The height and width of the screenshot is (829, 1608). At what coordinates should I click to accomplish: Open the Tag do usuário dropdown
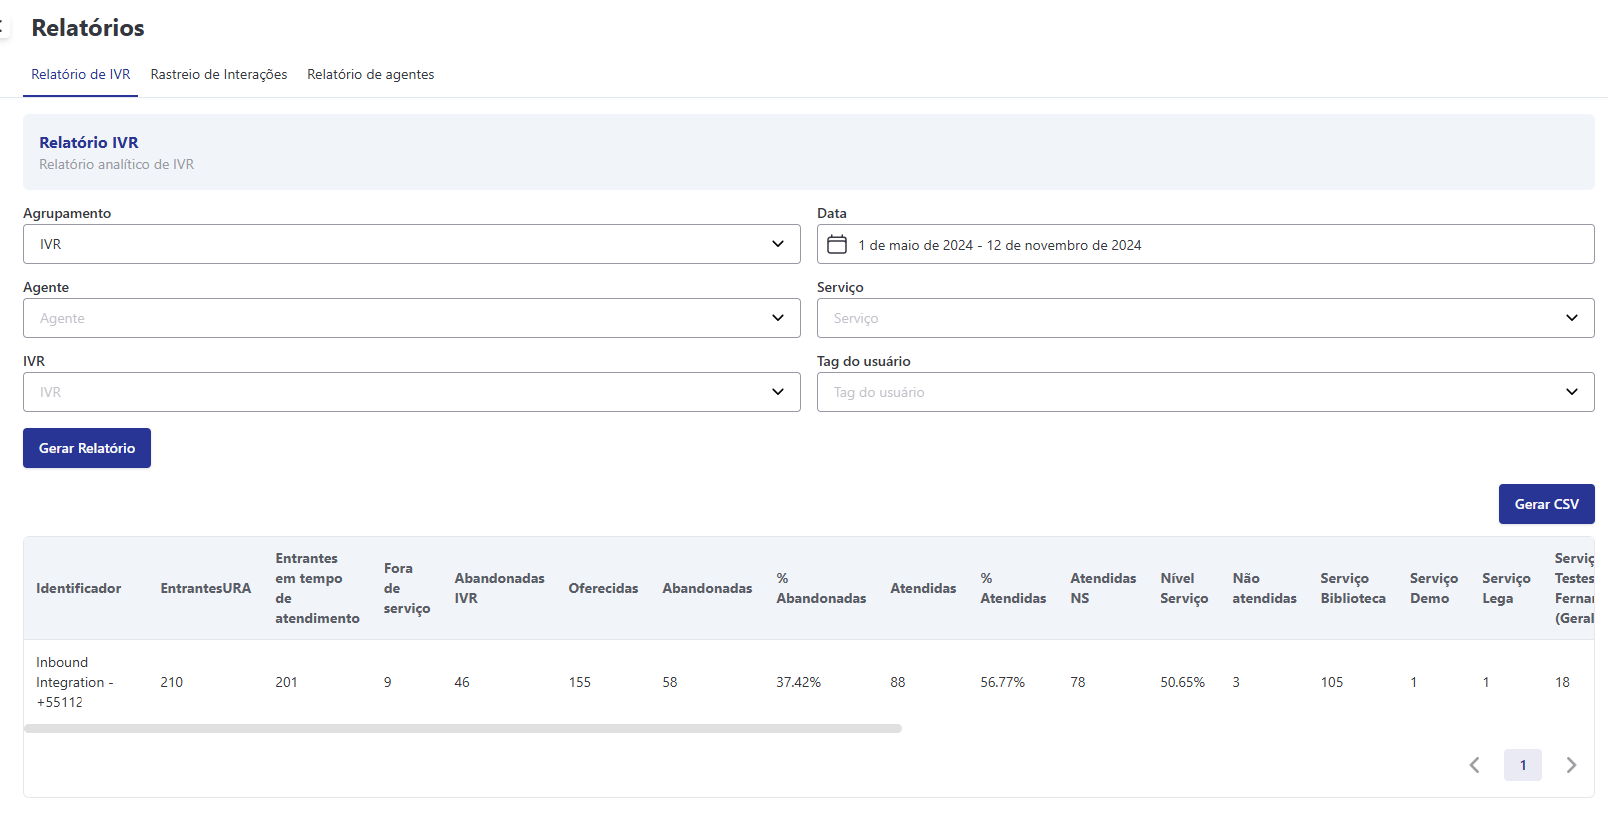pyautogui.click(x=1205, y=392)
